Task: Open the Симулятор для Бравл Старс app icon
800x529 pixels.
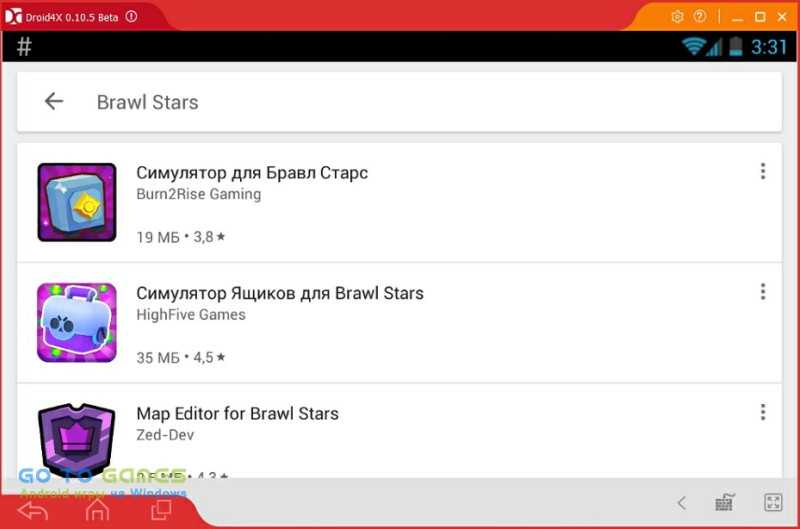Action: coord(77,202)
